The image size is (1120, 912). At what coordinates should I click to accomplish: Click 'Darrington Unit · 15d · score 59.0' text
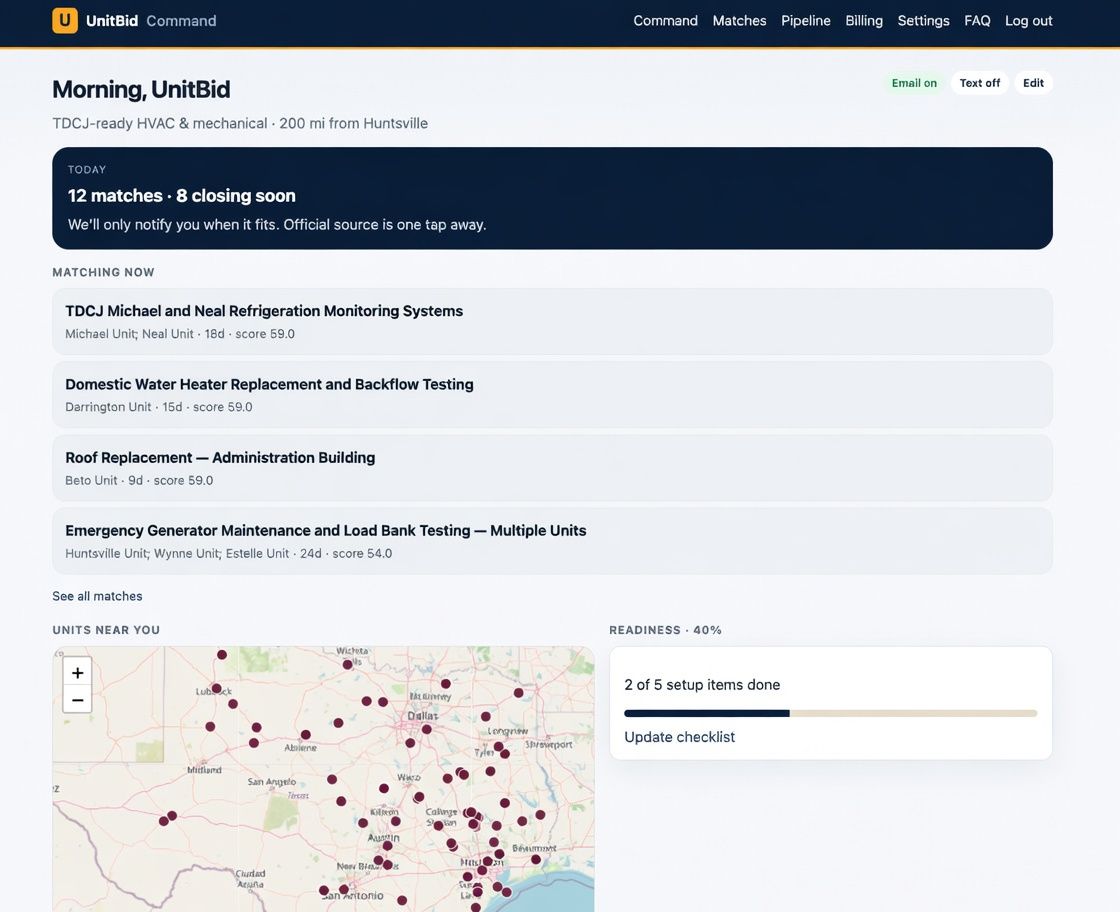click(x=159, y=406)
